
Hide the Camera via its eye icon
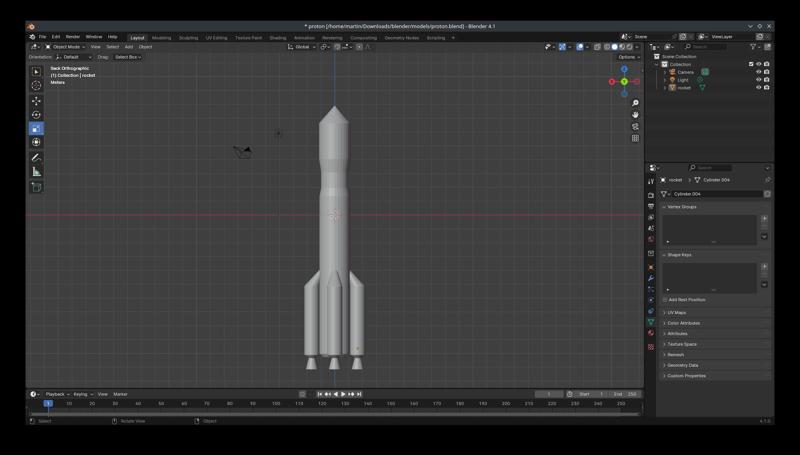point(759,72)
